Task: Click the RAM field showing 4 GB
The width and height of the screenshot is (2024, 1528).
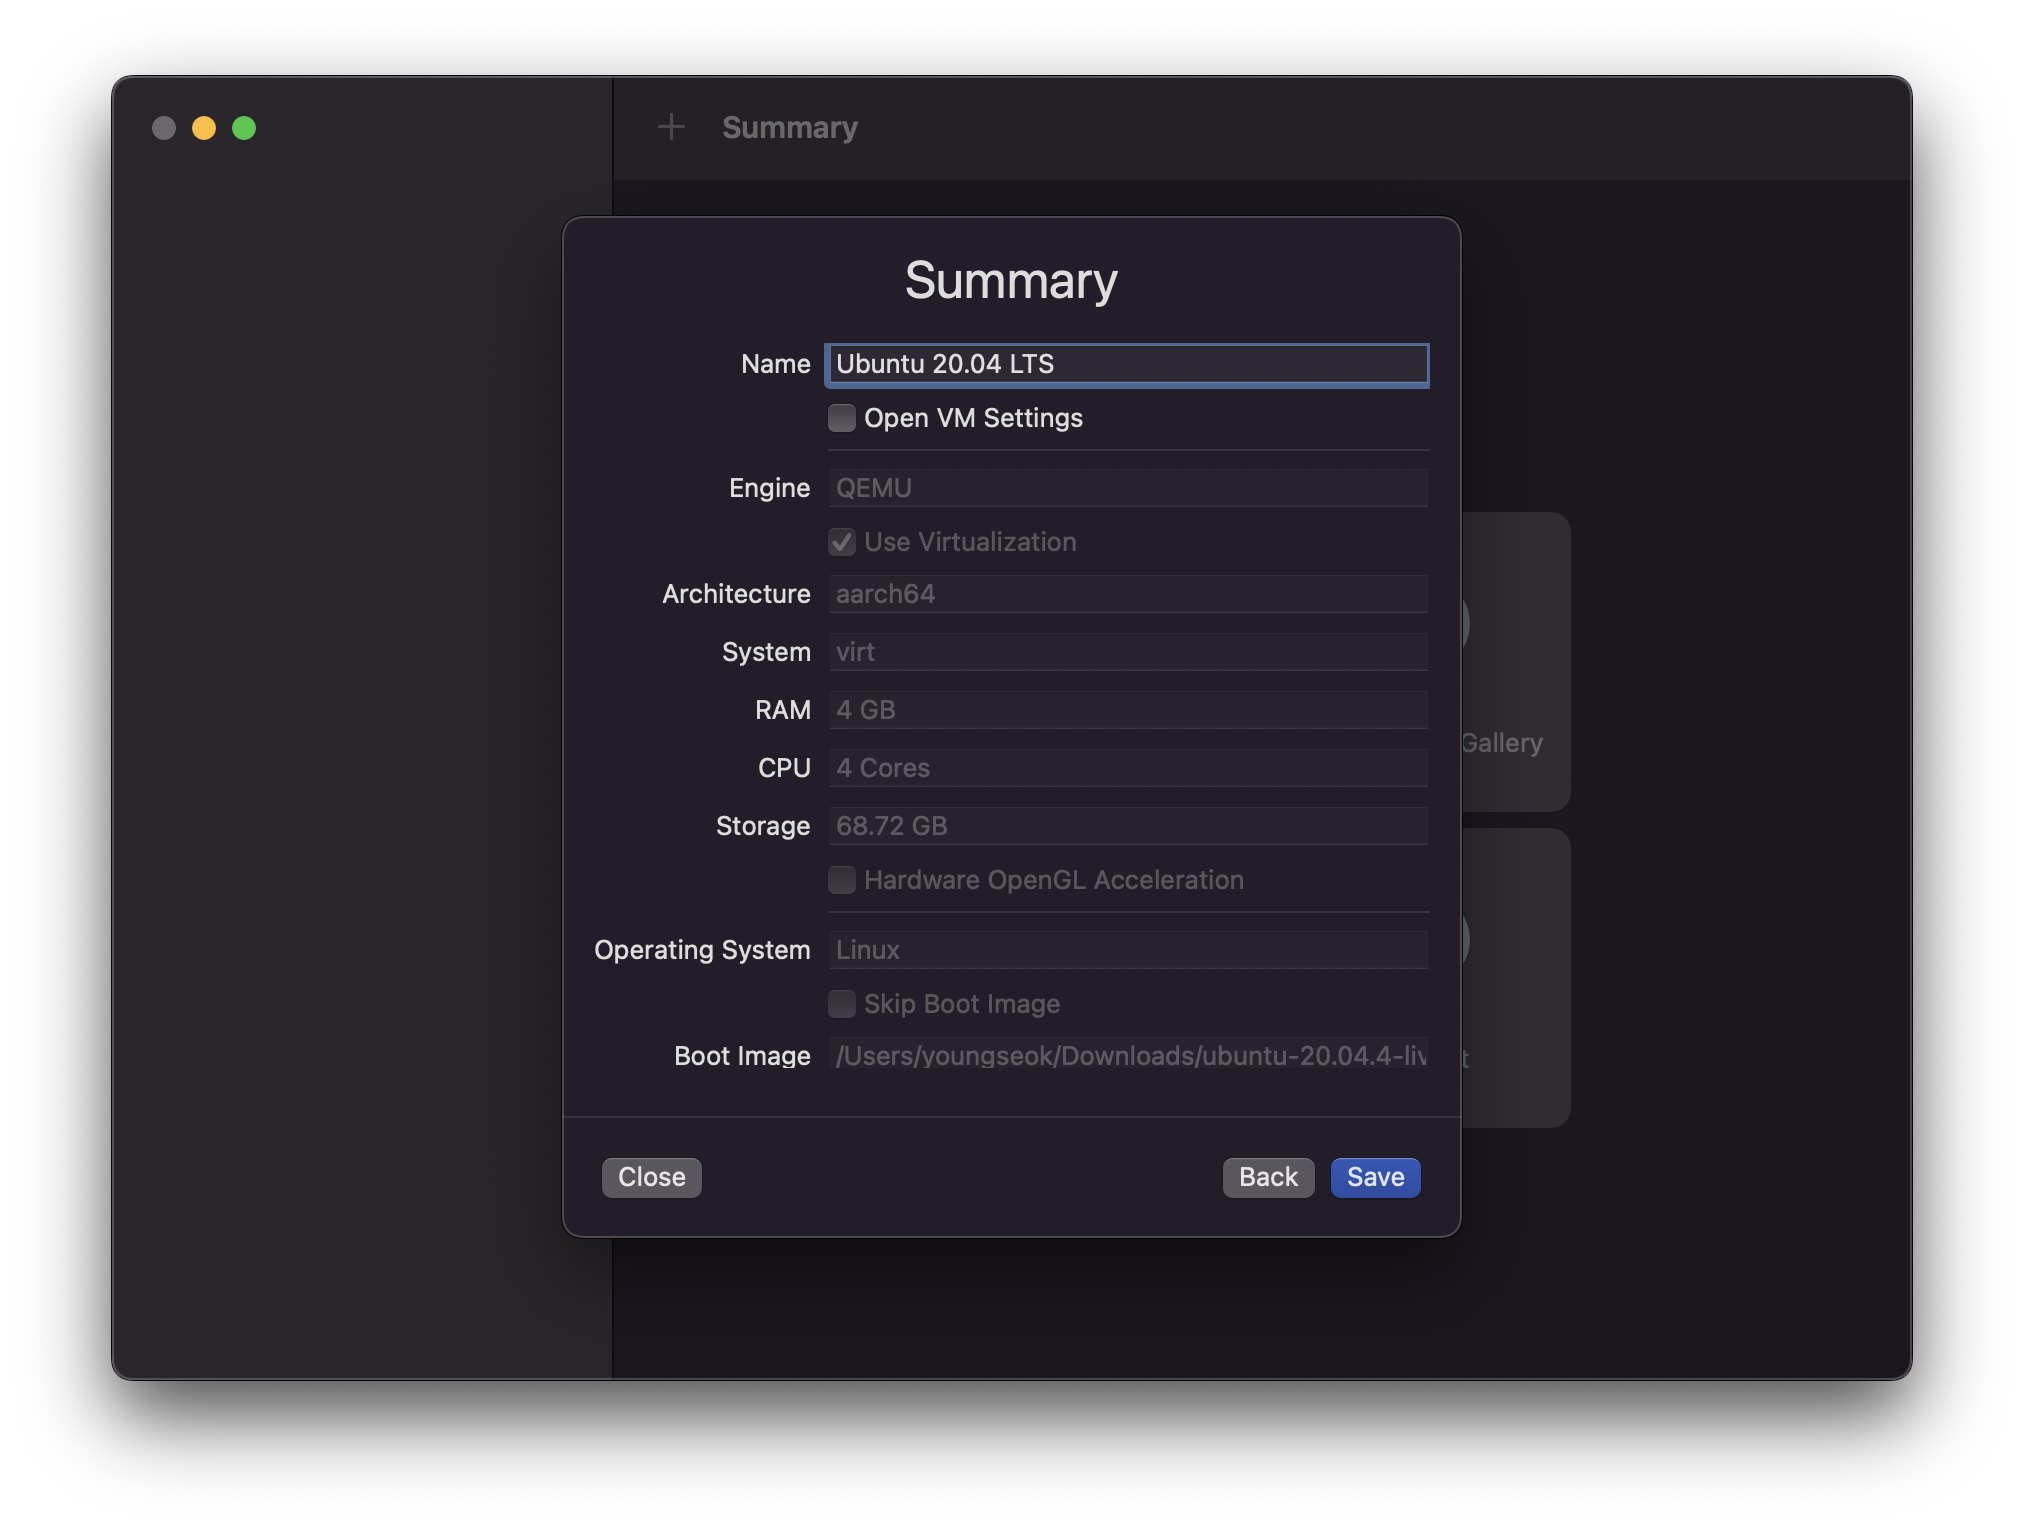Action: pos(1127,710)
